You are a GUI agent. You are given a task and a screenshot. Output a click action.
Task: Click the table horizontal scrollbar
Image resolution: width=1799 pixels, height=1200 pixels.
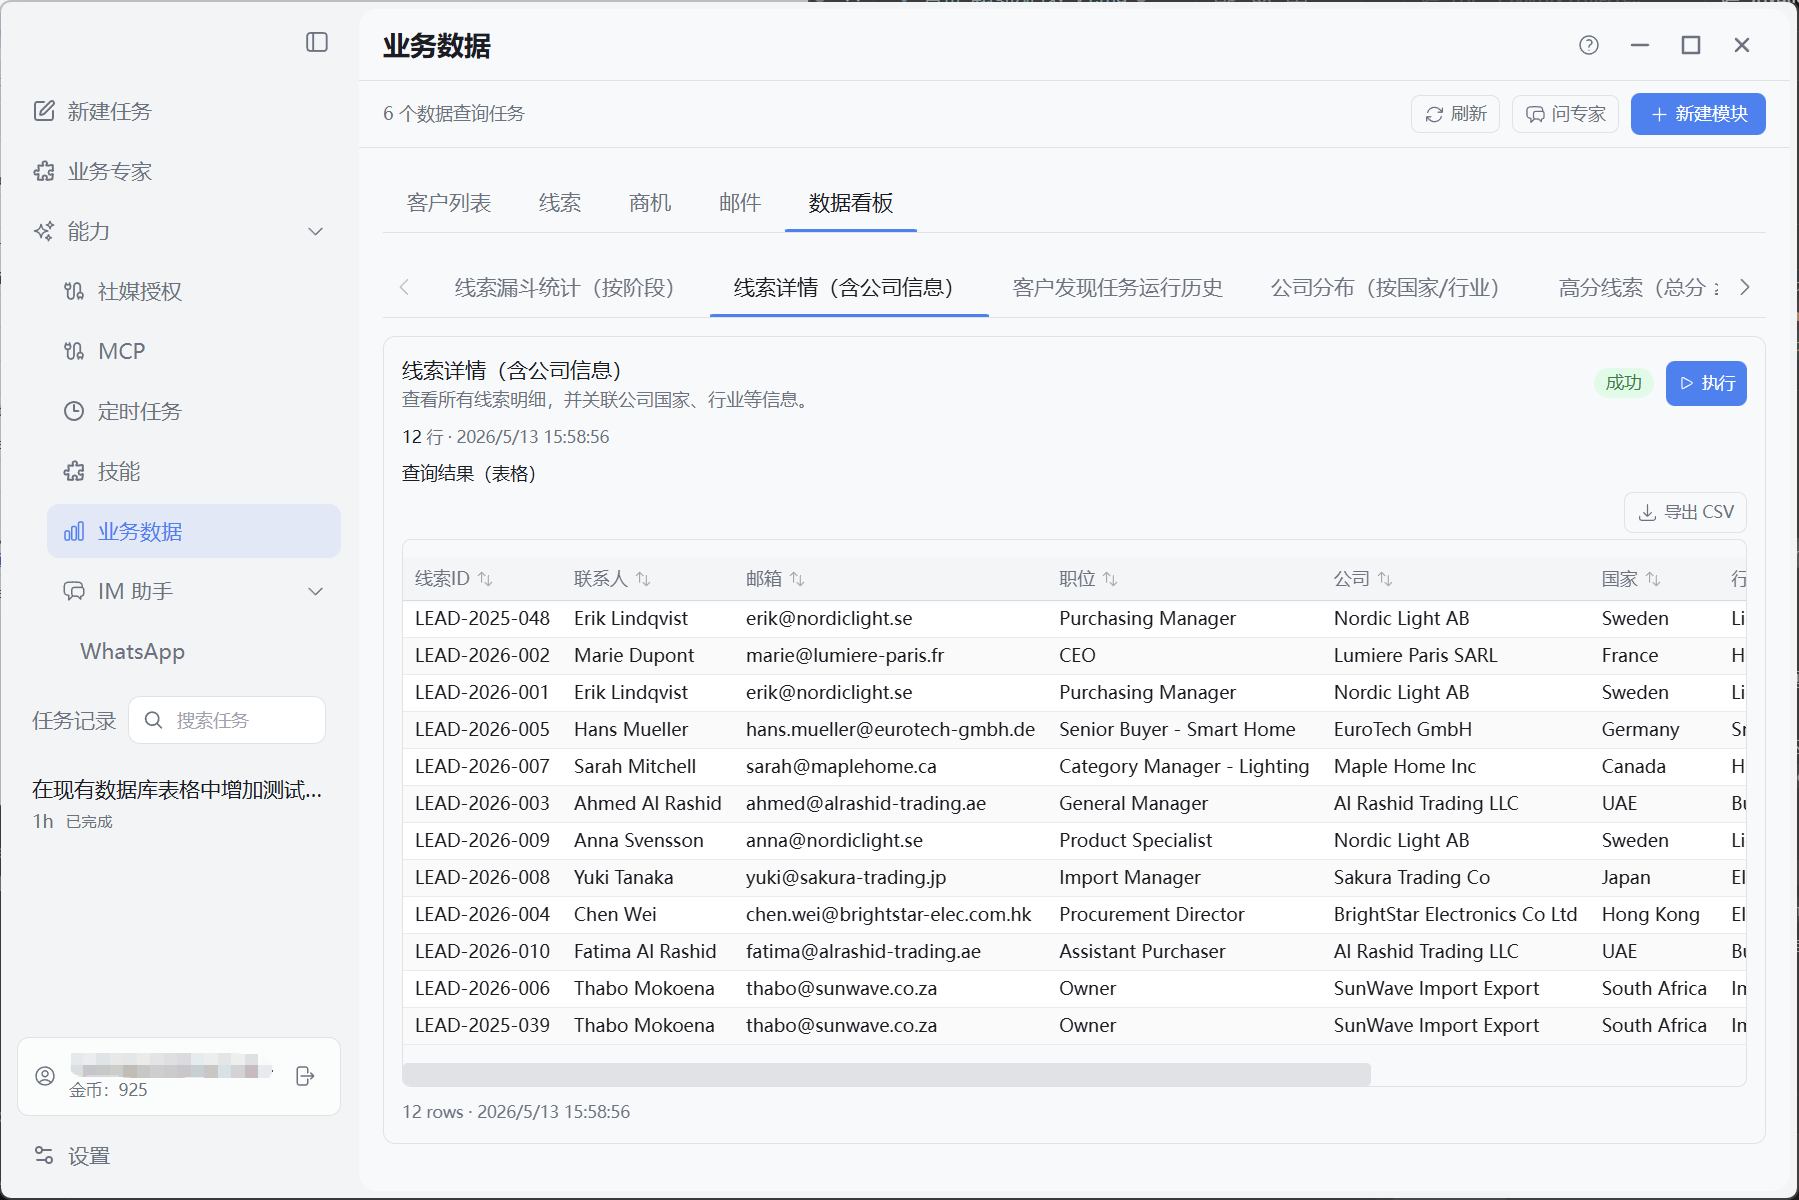coord(886,1075)
